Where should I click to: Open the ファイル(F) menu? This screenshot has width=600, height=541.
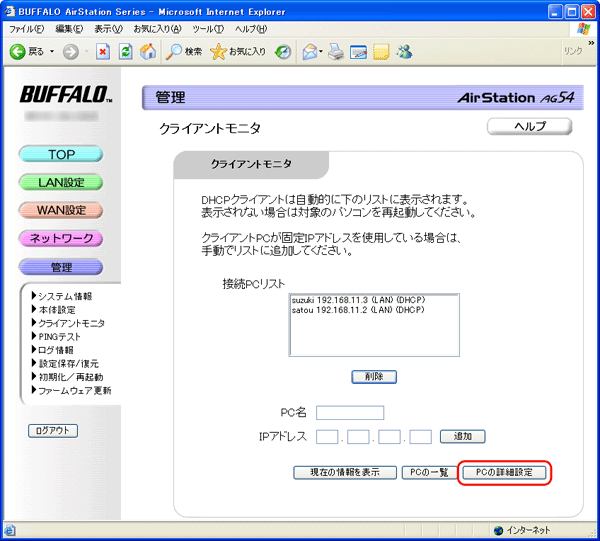click(26, 29)
